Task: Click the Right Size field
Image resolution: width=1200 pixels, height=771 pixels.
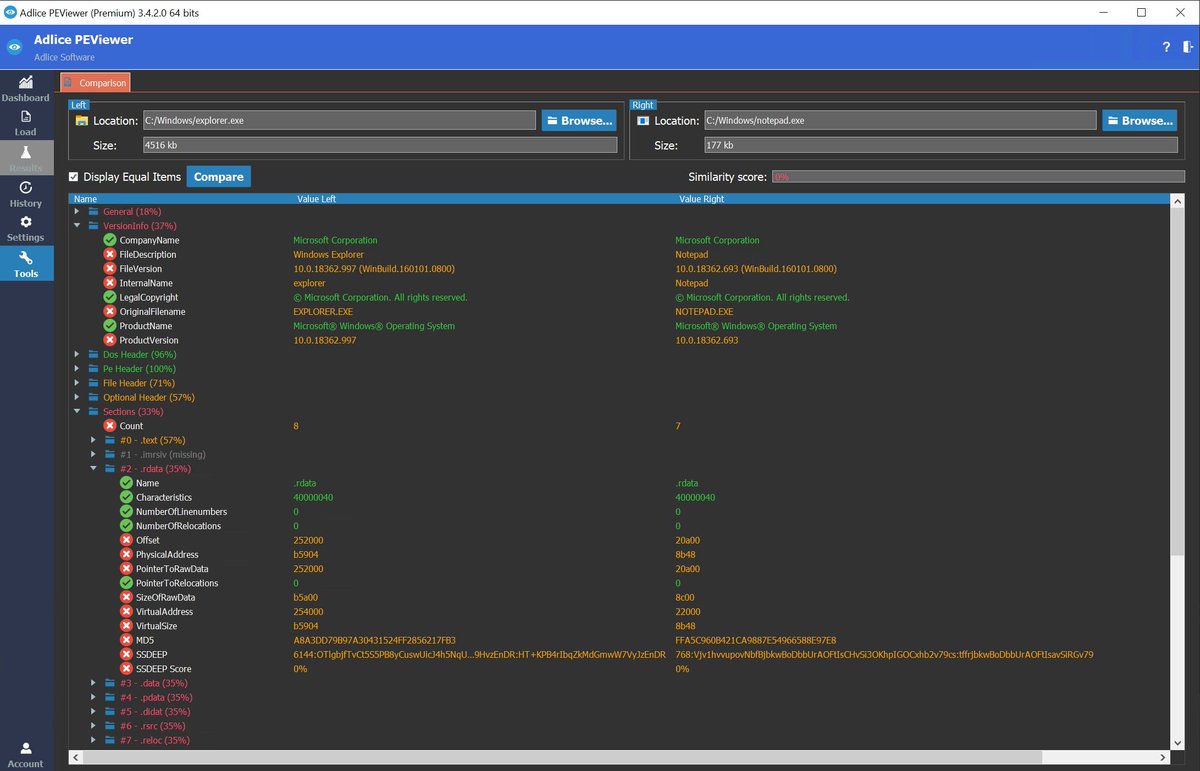Action: point(941,146)
